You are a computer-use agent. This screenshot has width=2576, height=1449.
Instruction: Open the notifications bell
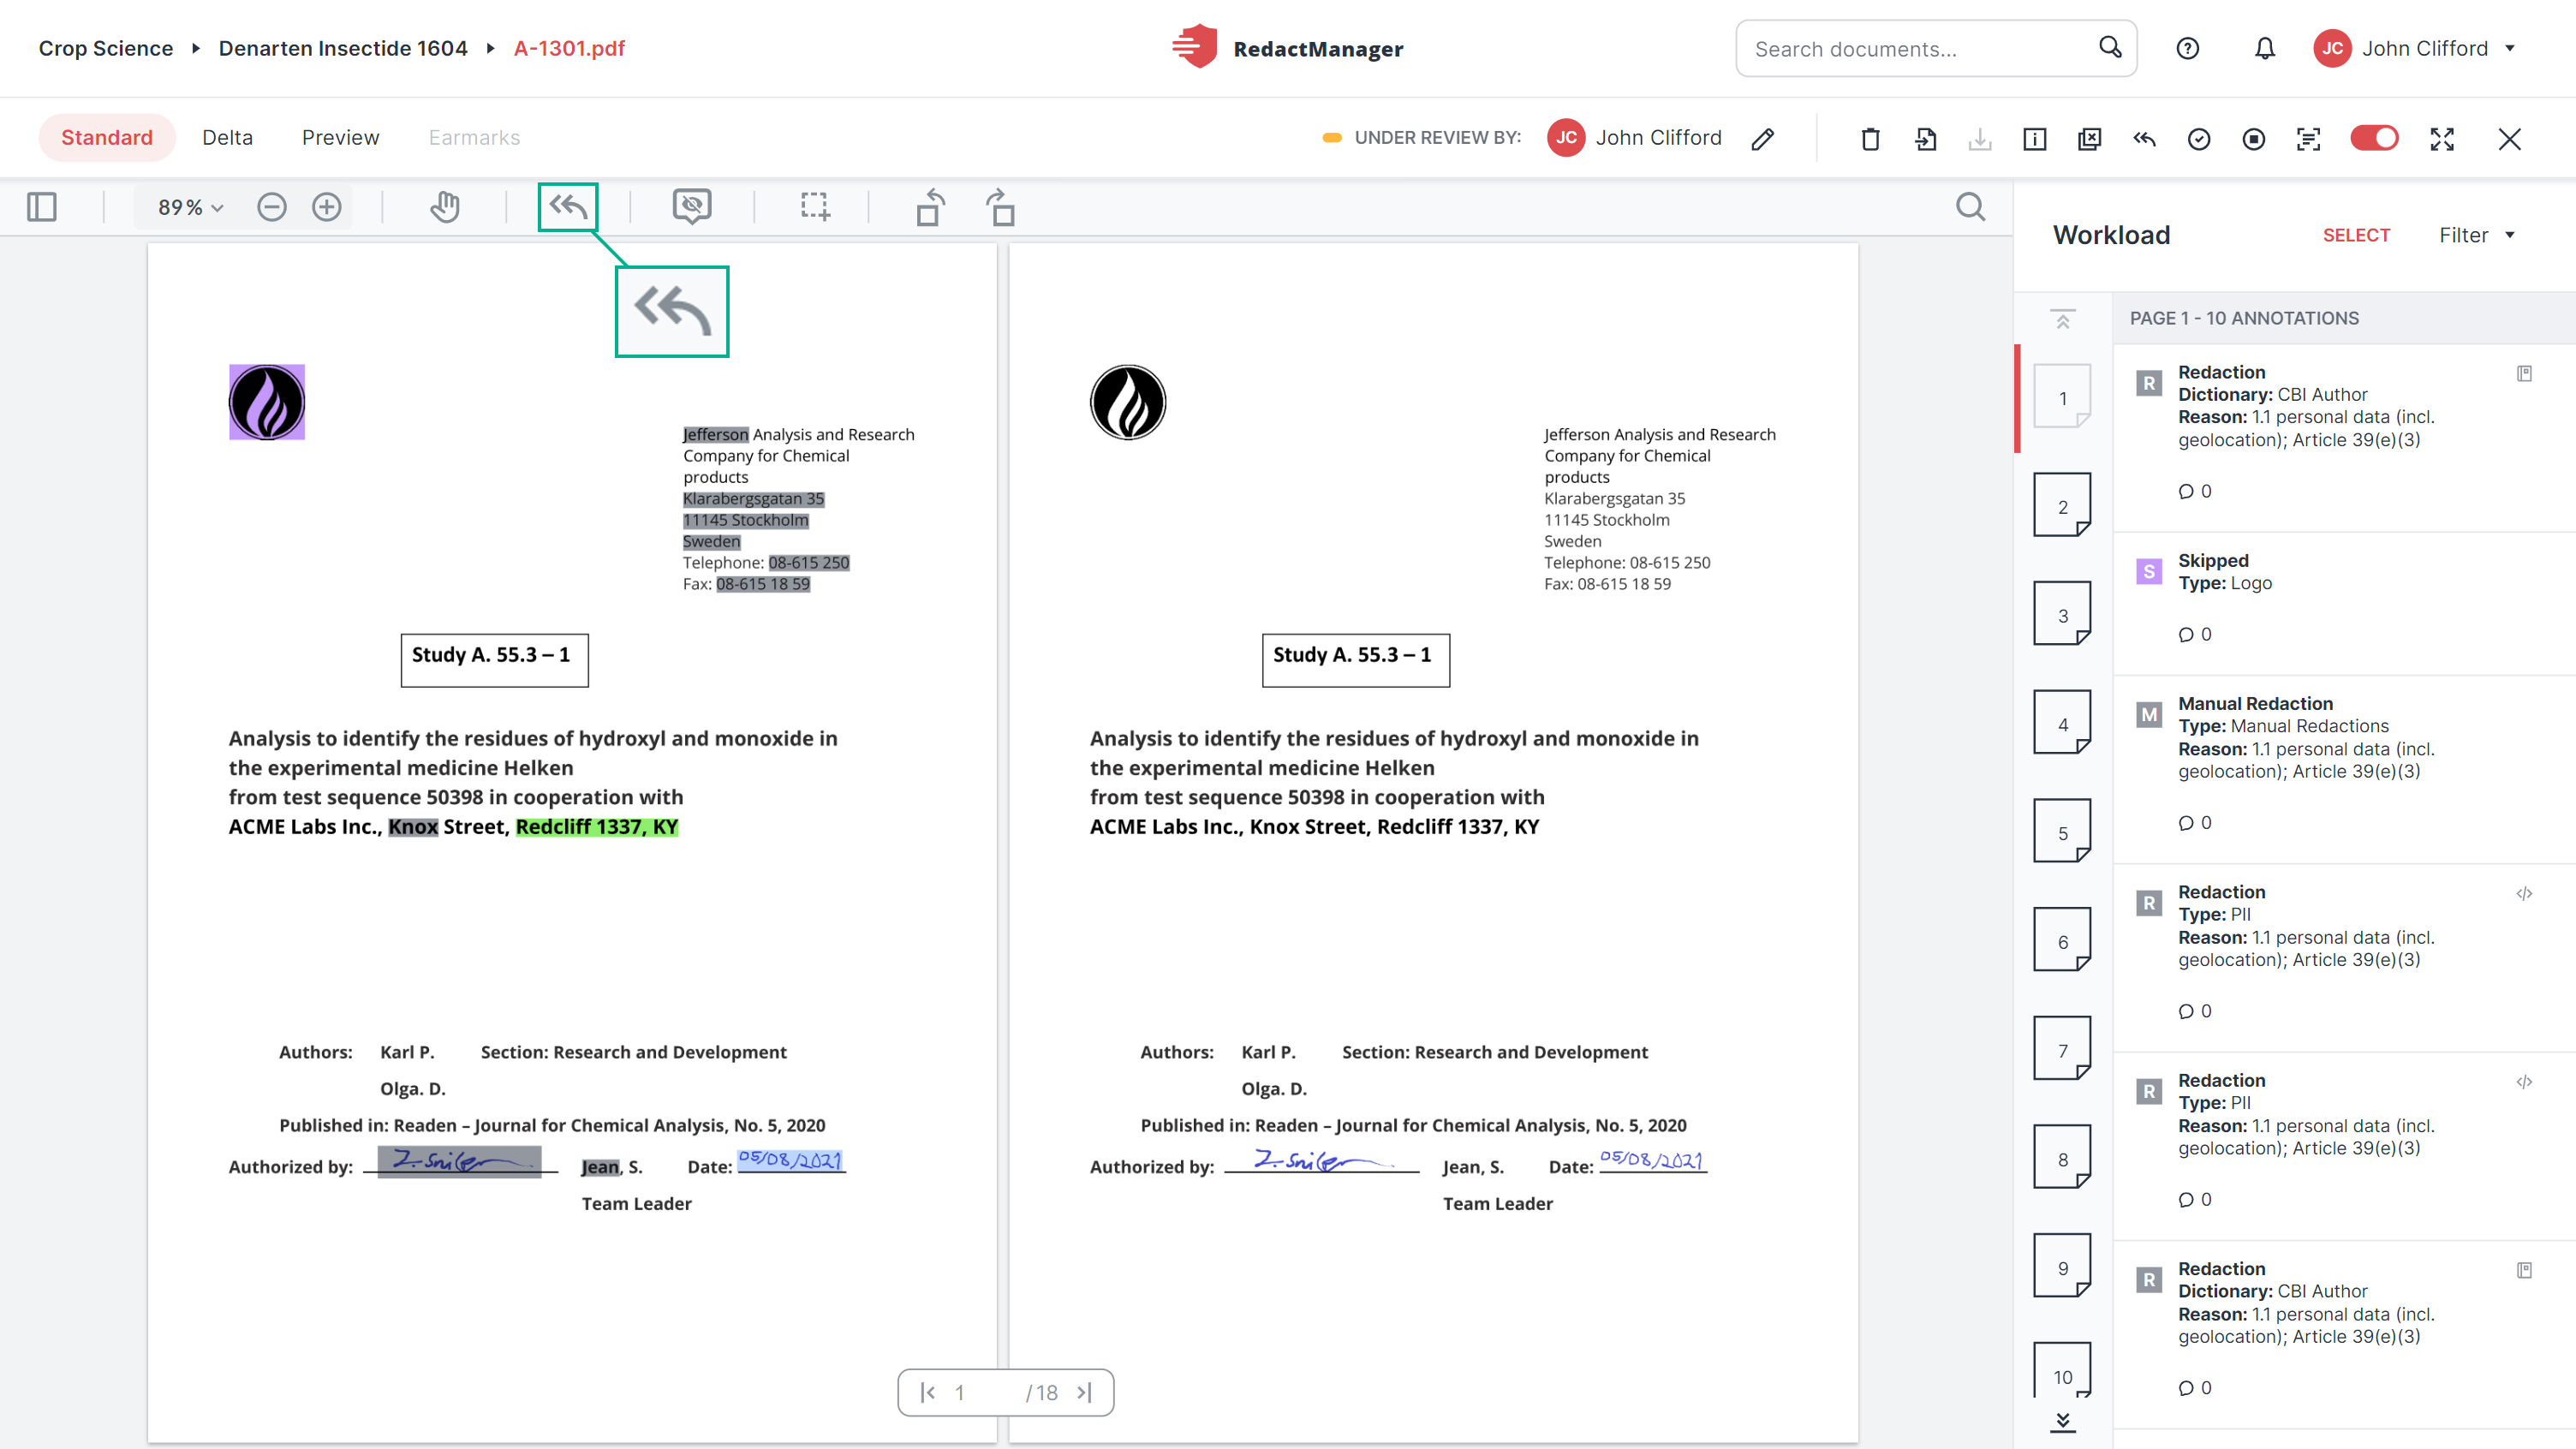2265,48
